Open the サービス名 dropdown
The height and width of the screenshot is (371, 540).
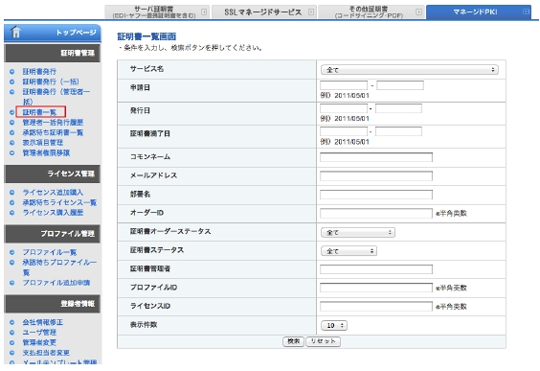409,70
